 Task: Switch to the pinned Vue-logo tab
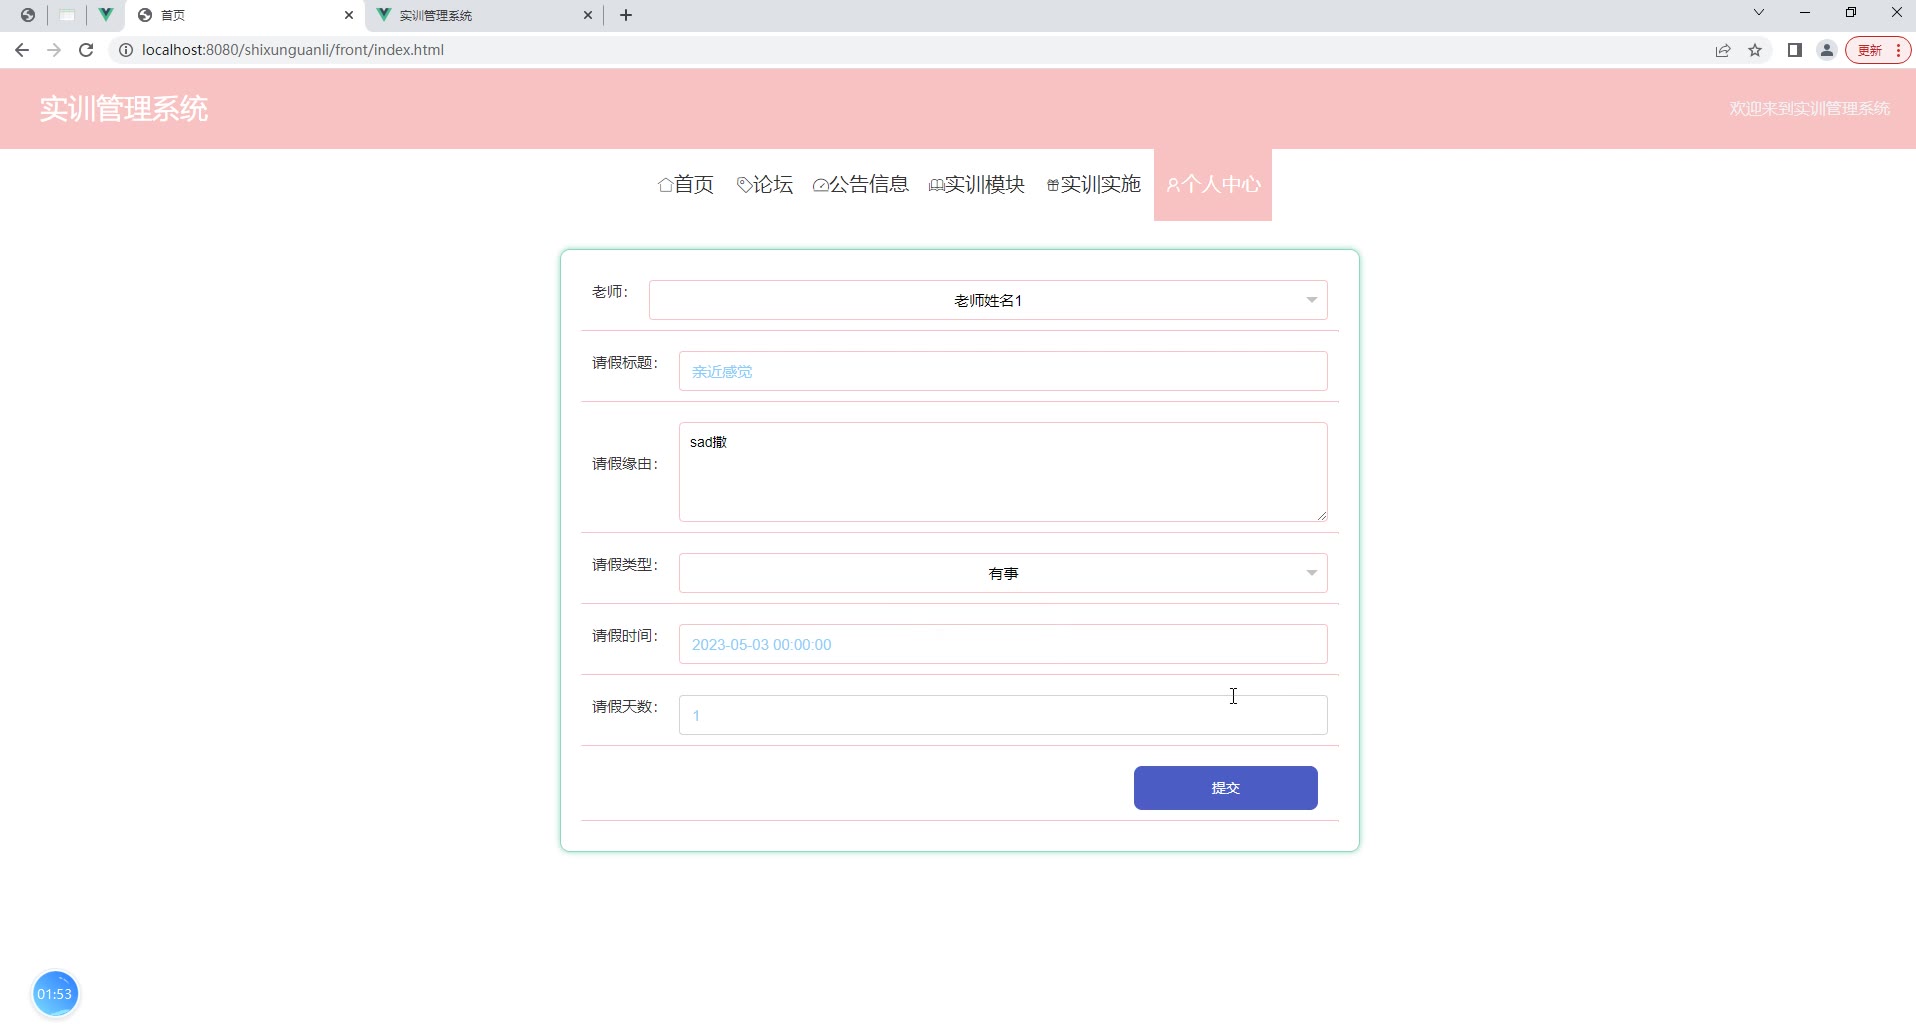[x=105, y=15]
